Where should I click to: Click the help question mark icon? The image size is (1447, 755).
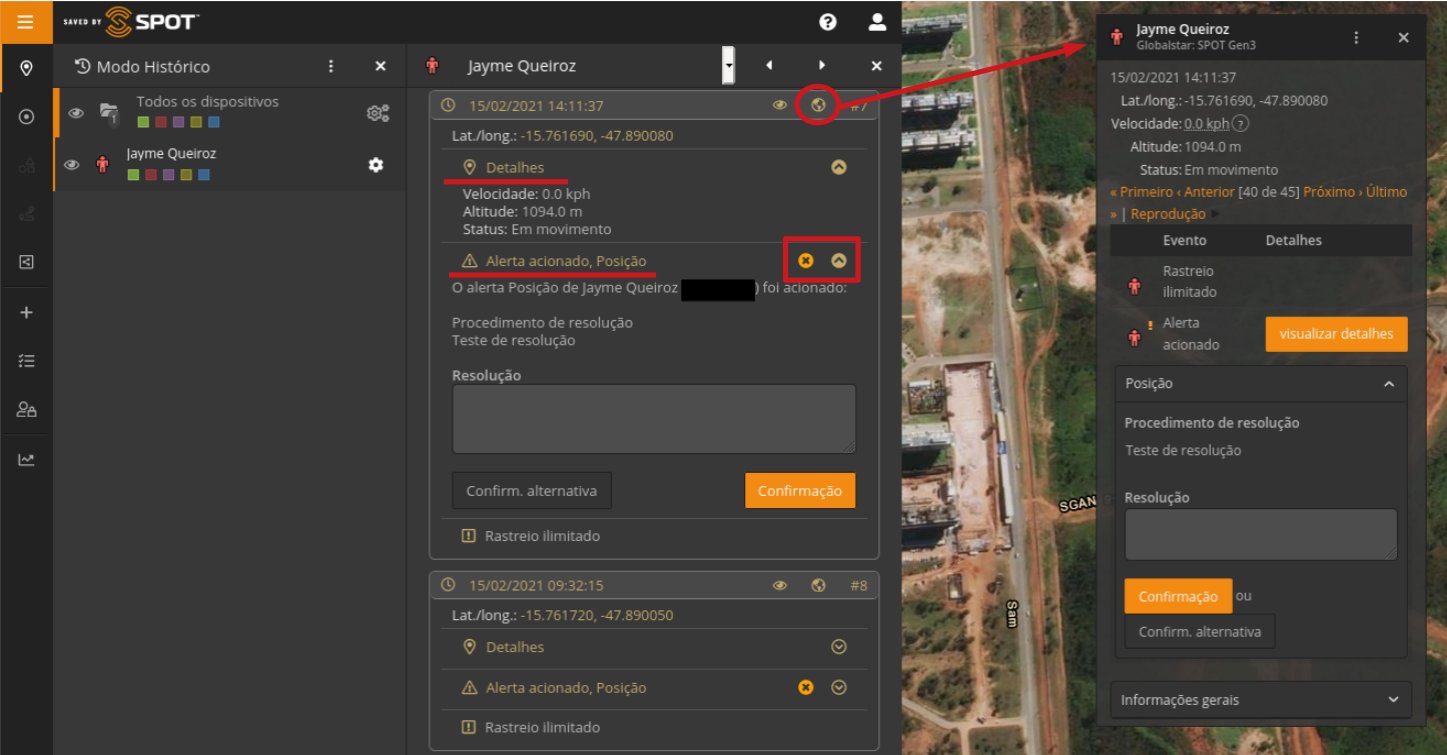(827, 22)
